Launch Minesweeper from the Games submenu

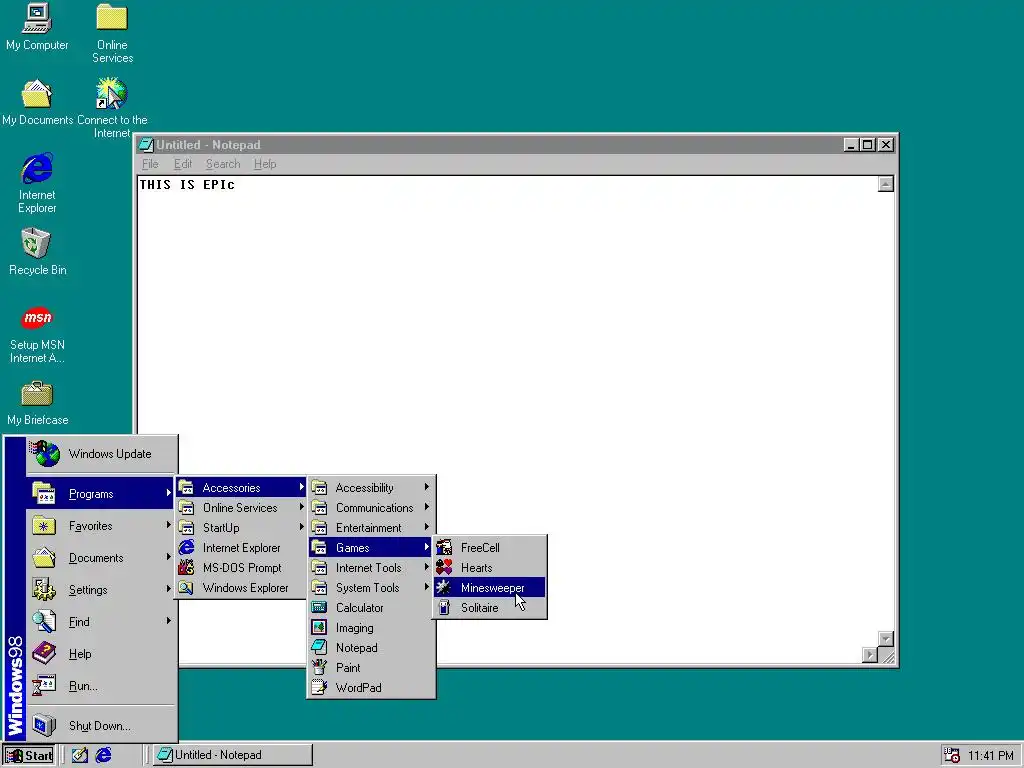pyautogui.click(x=490, y=588)
